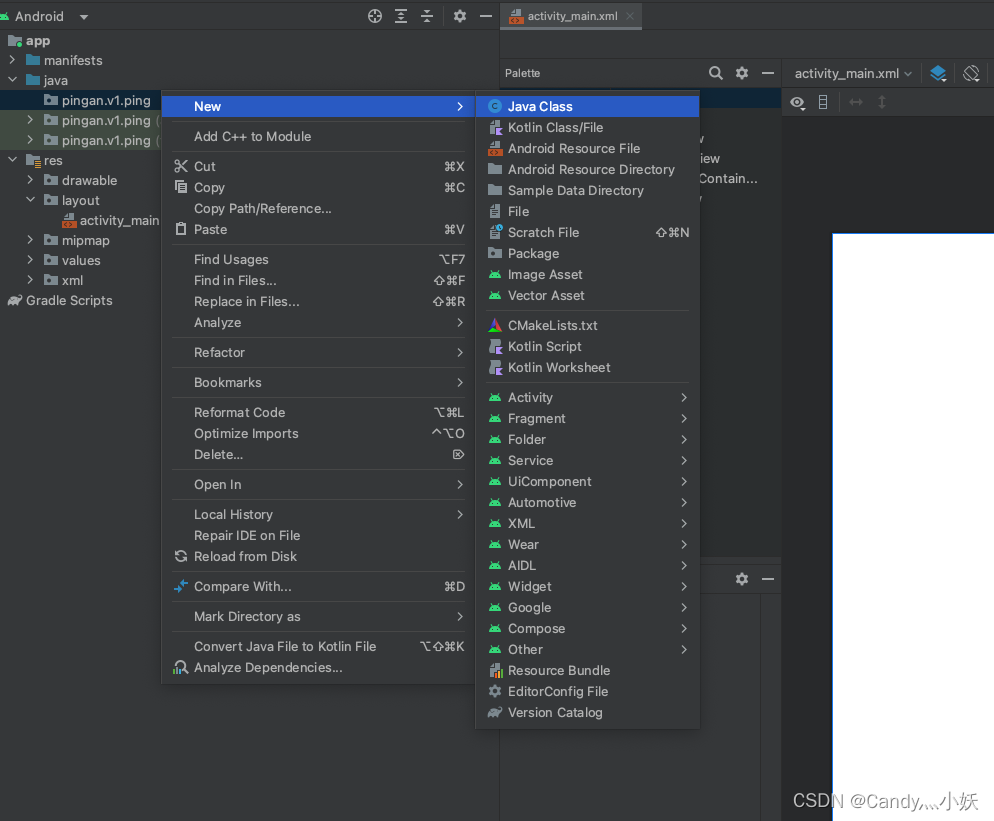
Task: Choose EditorConfig File menu item
Action: pyautogui.click(x=587, y=692)
